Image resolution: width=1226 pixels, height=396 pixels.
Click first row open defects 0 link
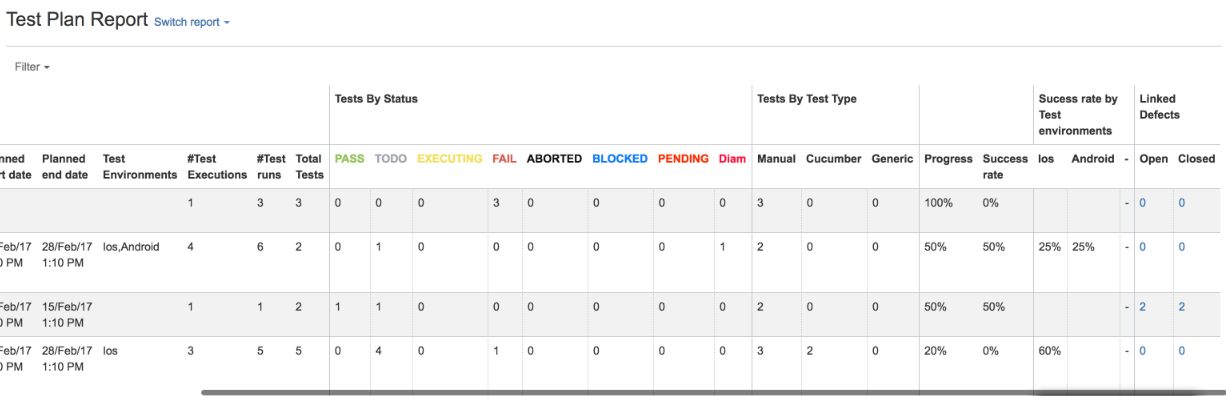[x=1143, y=203]
